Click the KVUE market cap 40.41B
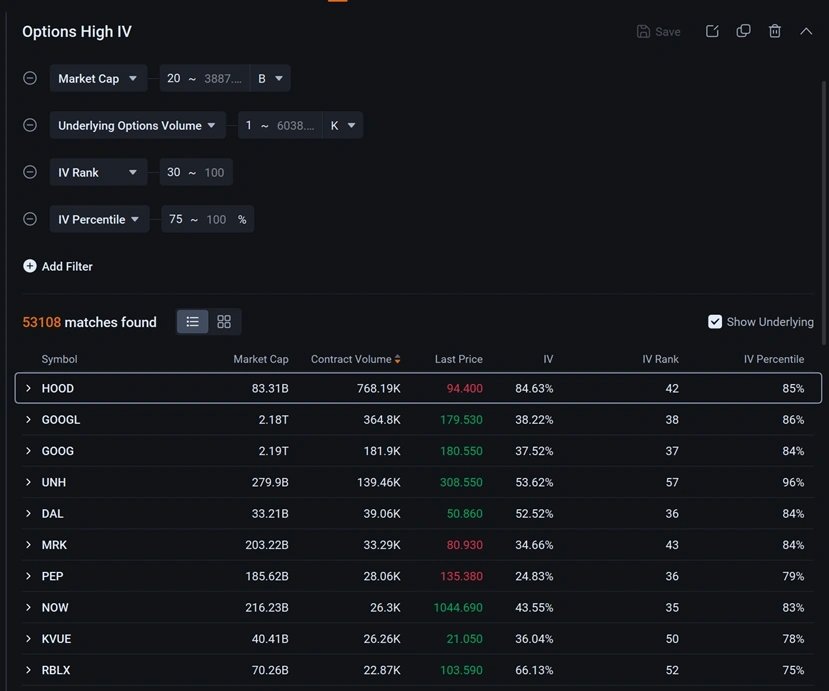 (x=270, y=639)
